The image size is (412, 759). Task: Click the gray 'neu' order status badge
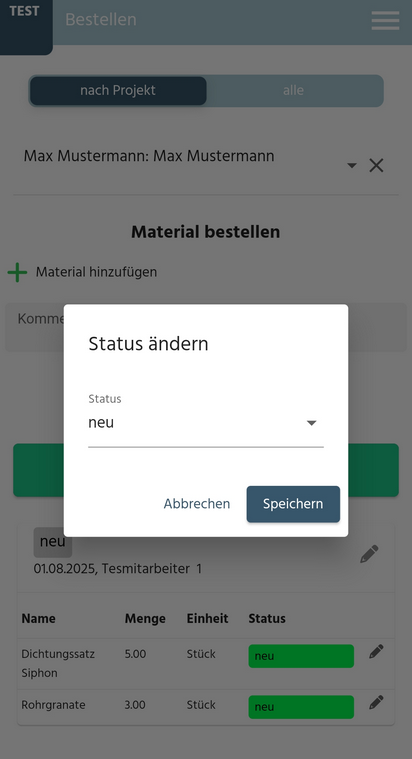pos(53,543)
